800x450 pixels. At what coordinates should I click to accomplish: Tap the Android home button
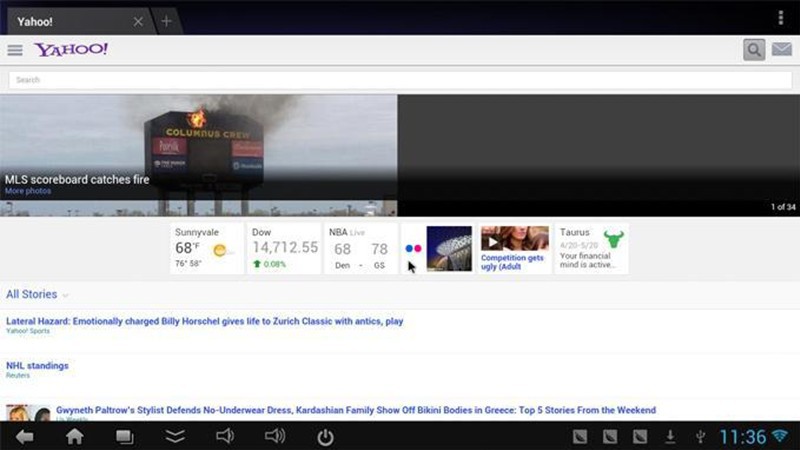tap(74, 437)
